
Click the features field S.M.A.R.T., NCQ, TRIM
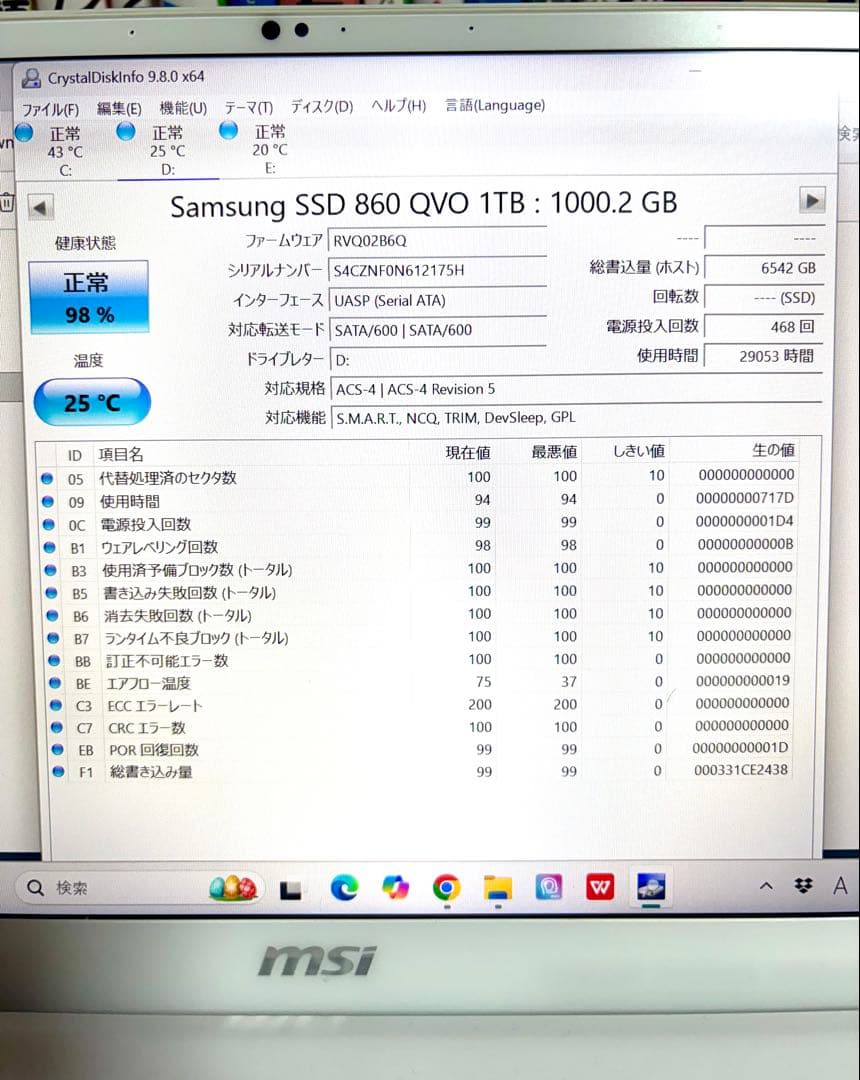(x=576, y=417)
